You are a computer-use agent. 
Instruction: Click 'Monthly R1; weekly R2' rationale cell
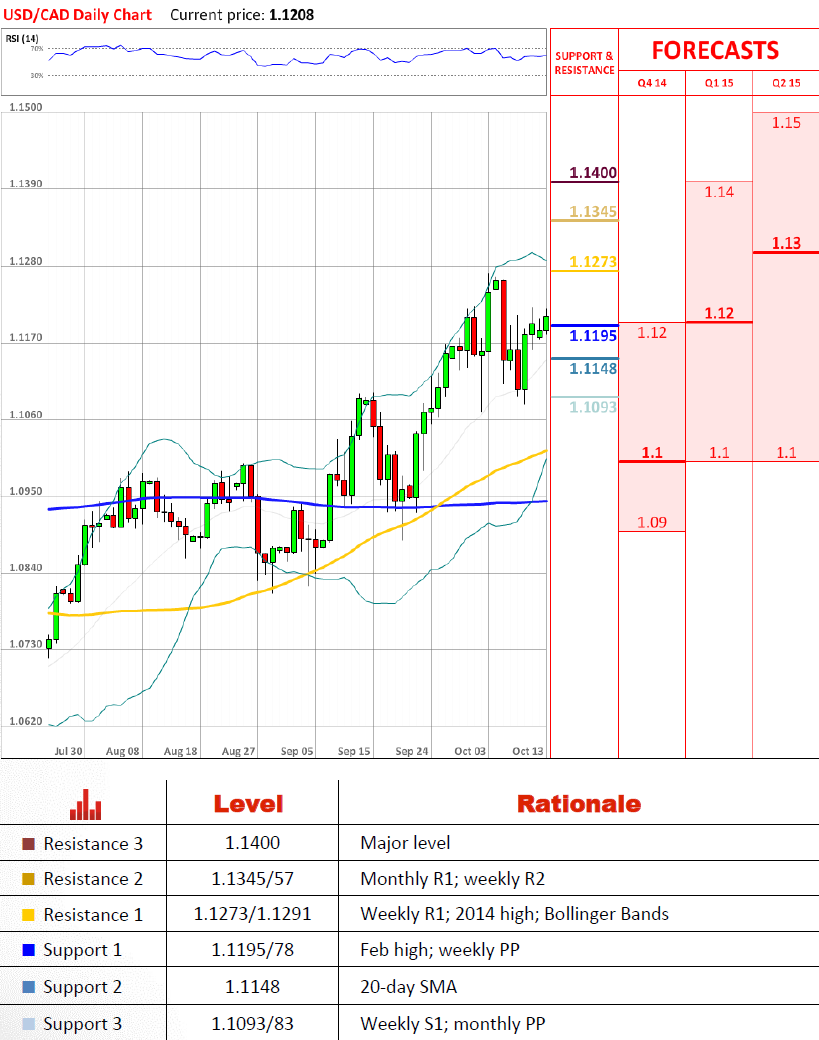(452, 879)
